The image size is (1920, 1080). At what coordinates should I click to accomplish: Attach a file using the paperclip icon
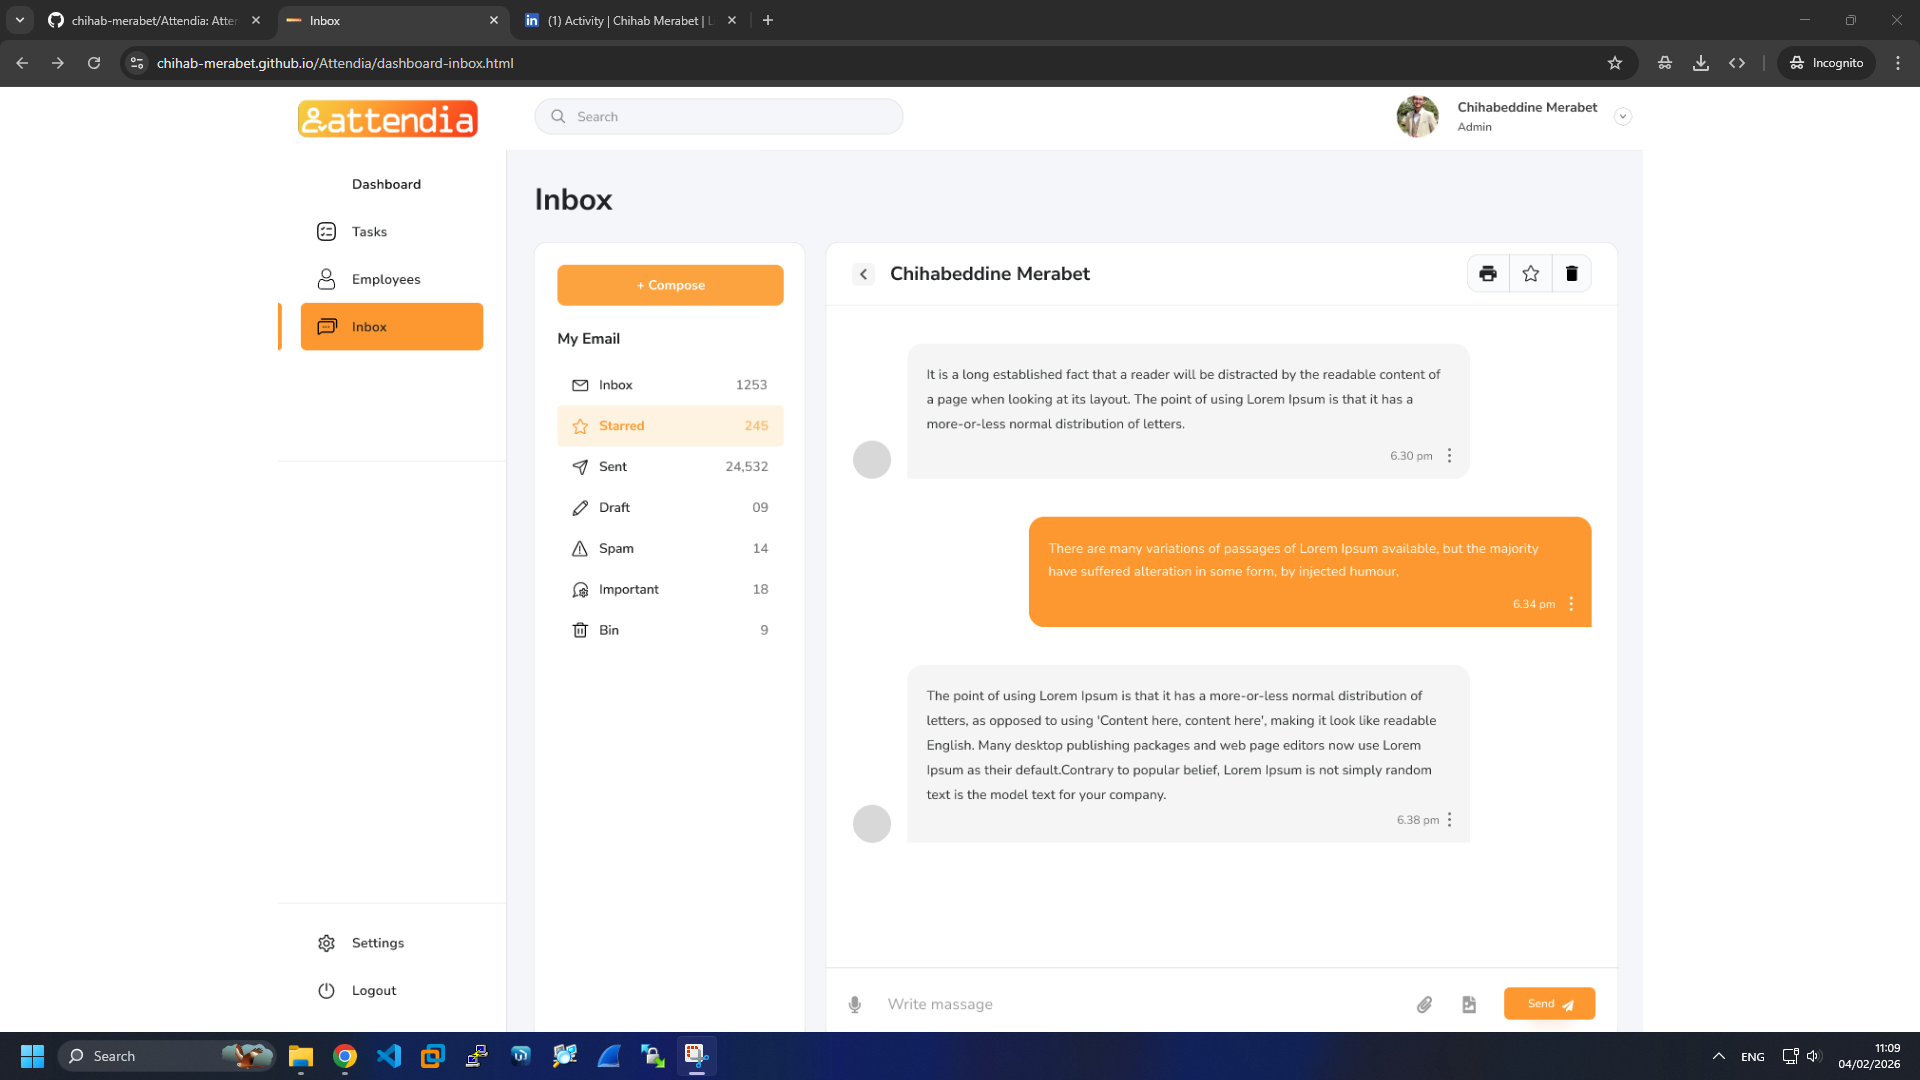coord(1424,1004)
